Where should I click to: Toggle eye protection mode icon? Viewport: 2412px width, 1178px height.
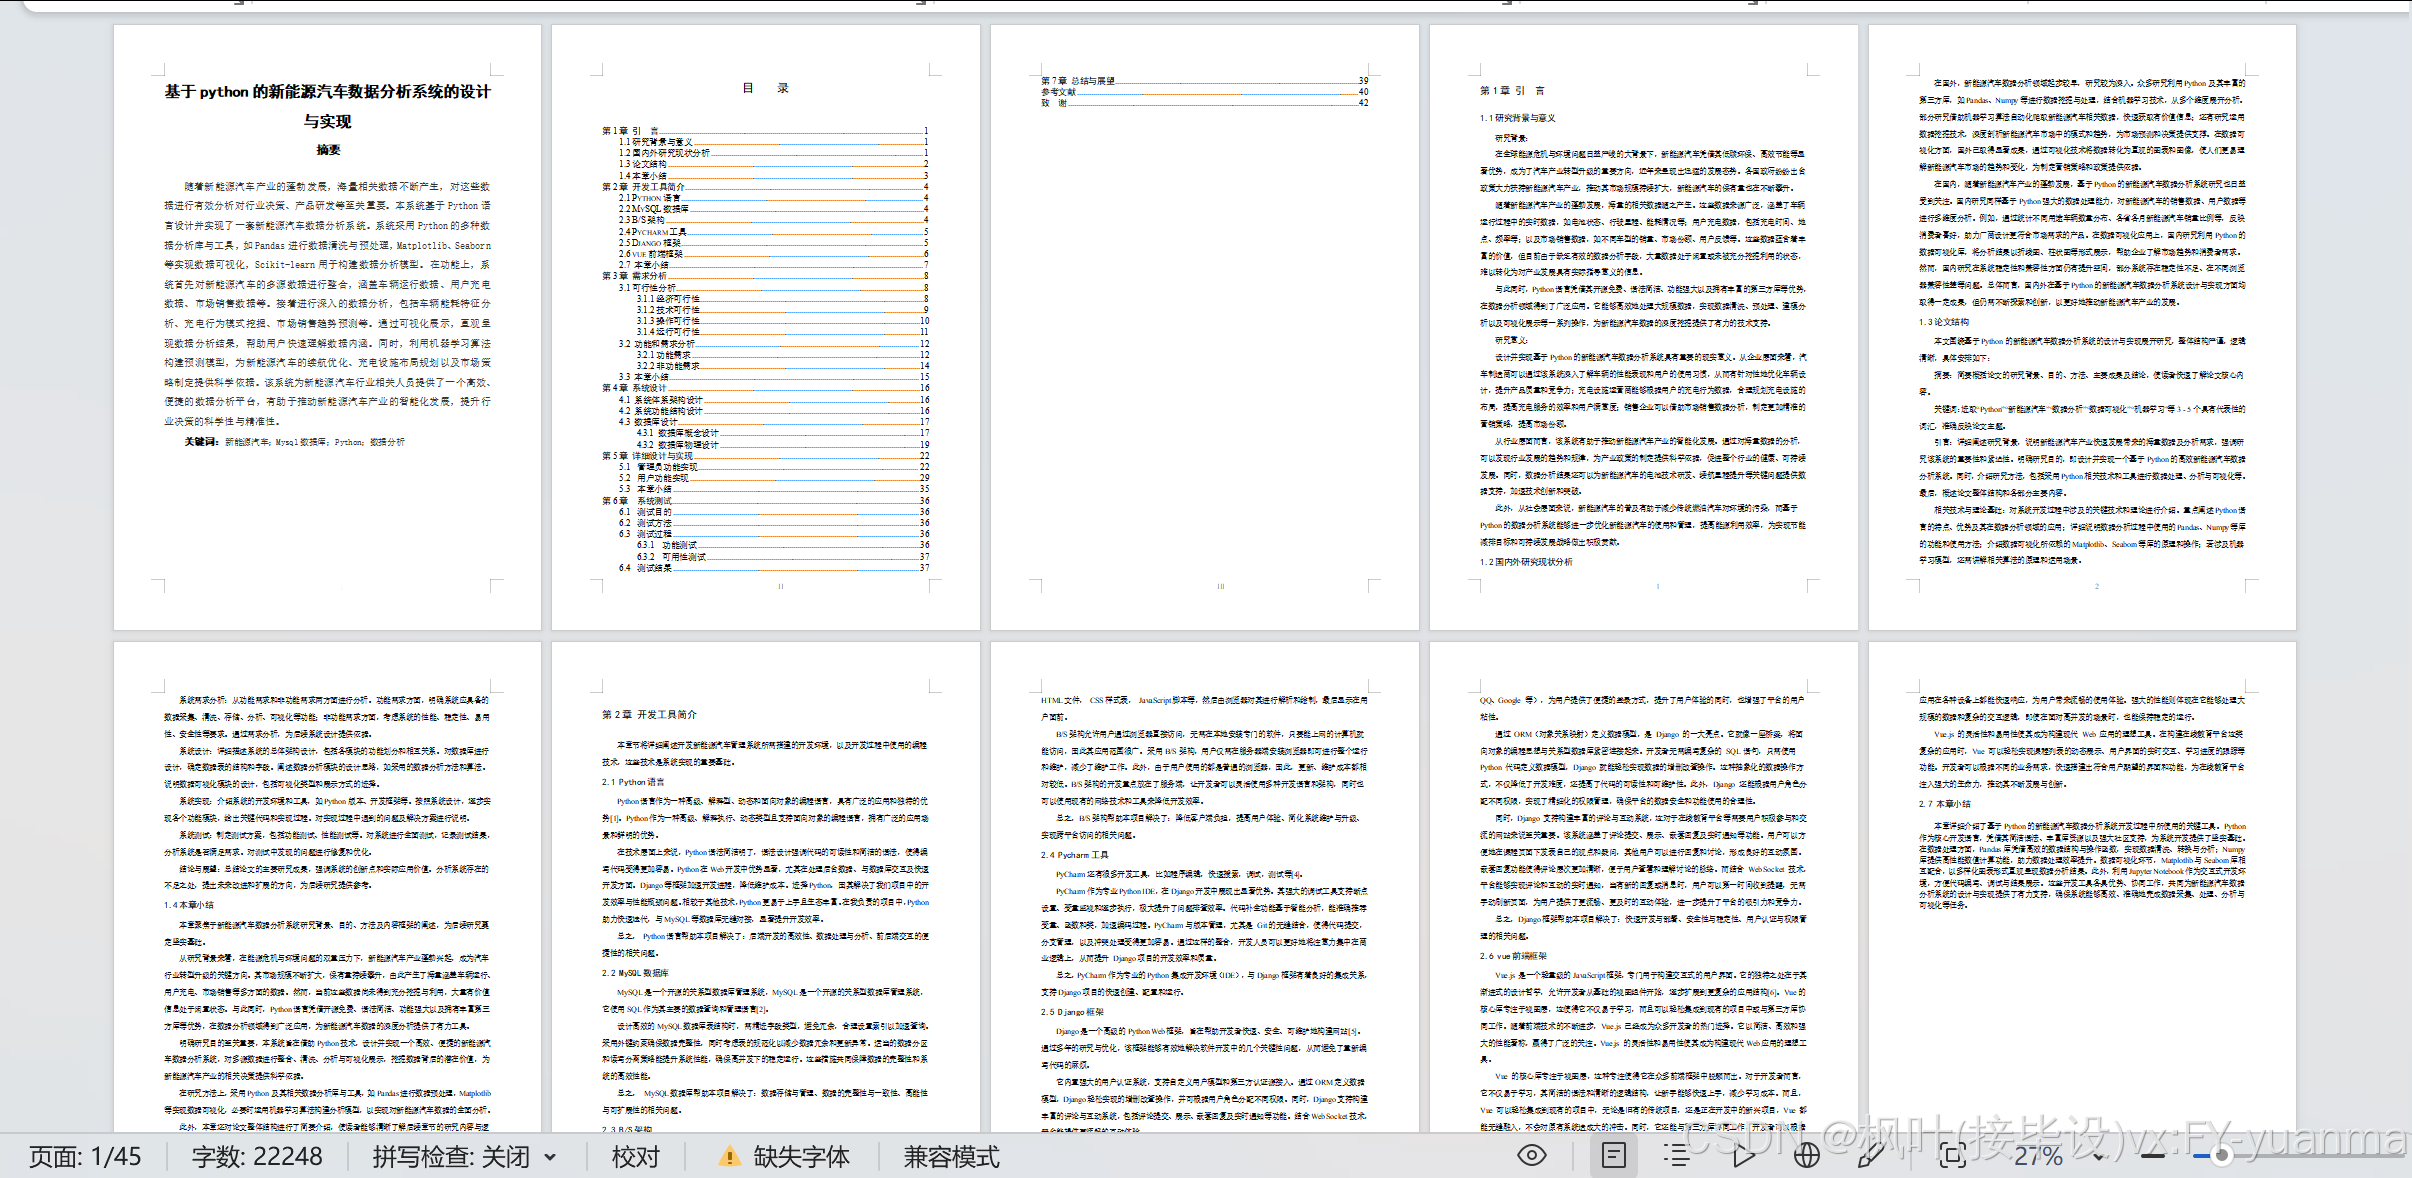coord(1531,1156)
